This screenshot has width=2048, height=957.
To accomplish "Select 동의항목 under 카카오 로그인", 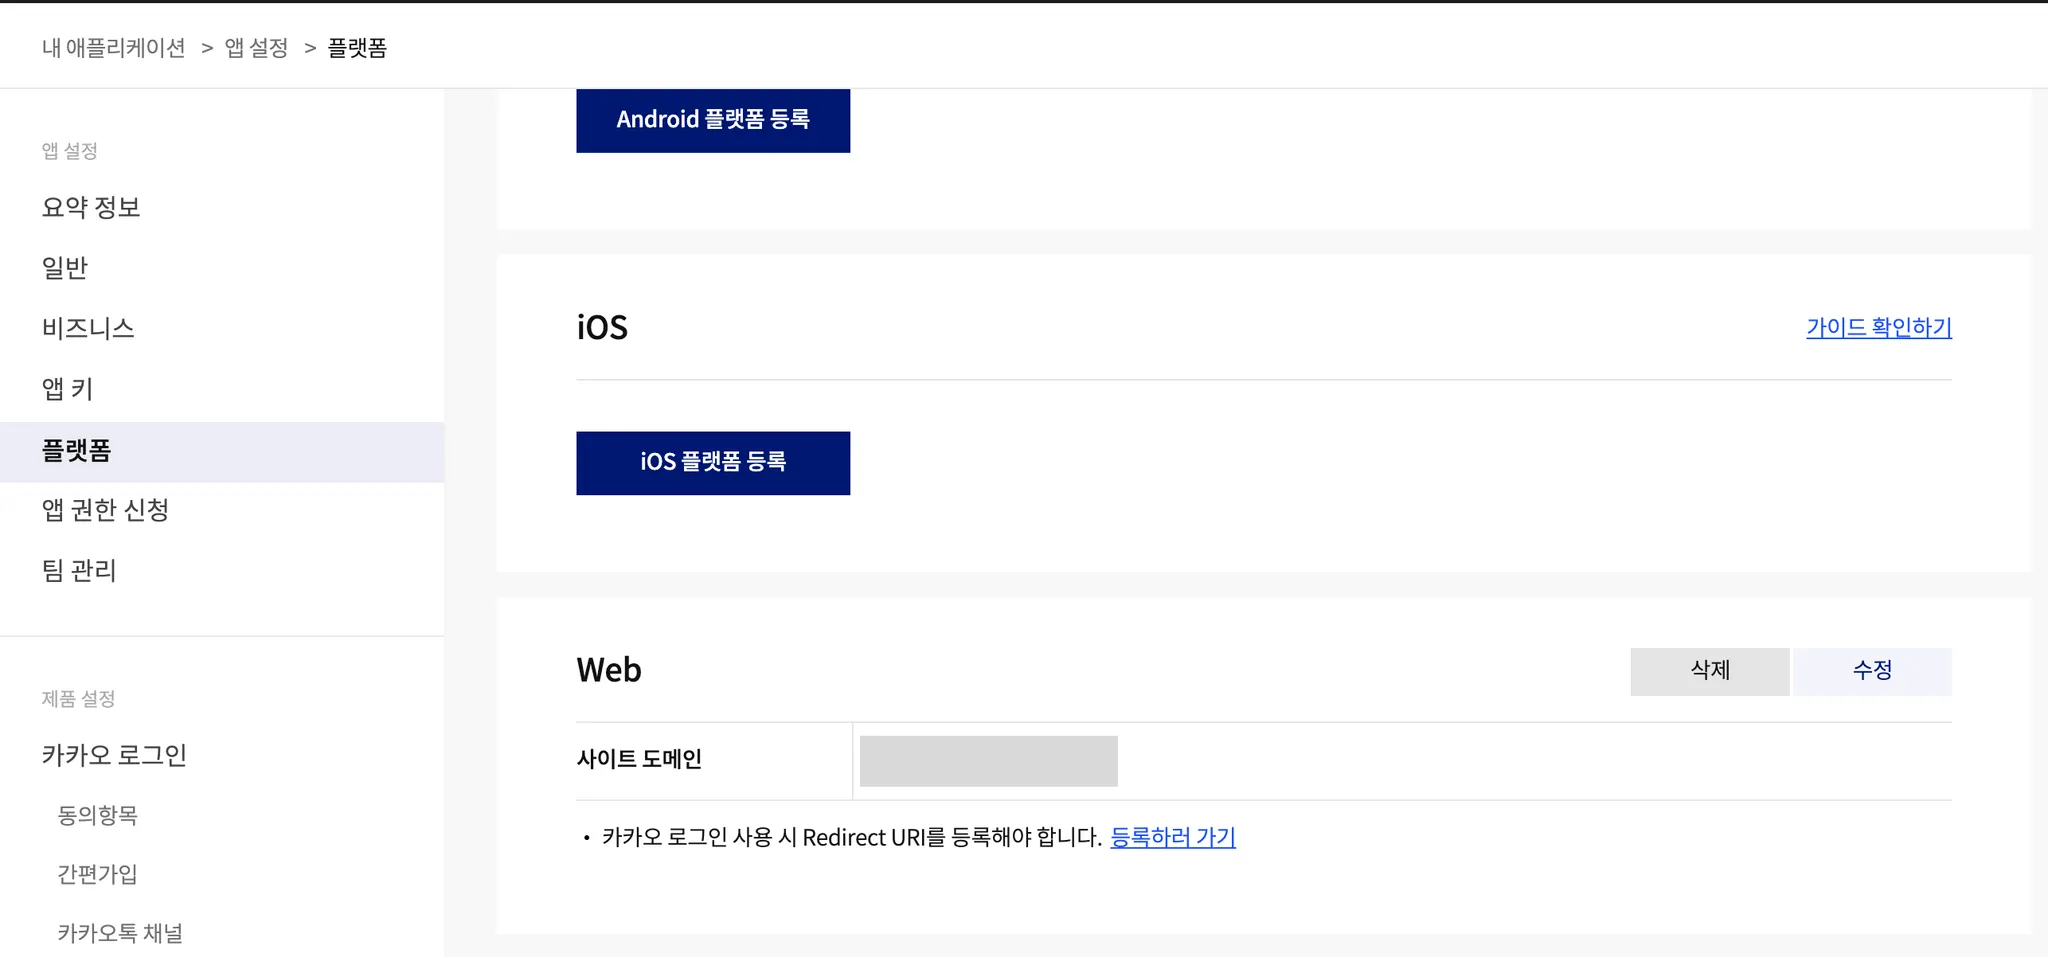I will (97, 815).
